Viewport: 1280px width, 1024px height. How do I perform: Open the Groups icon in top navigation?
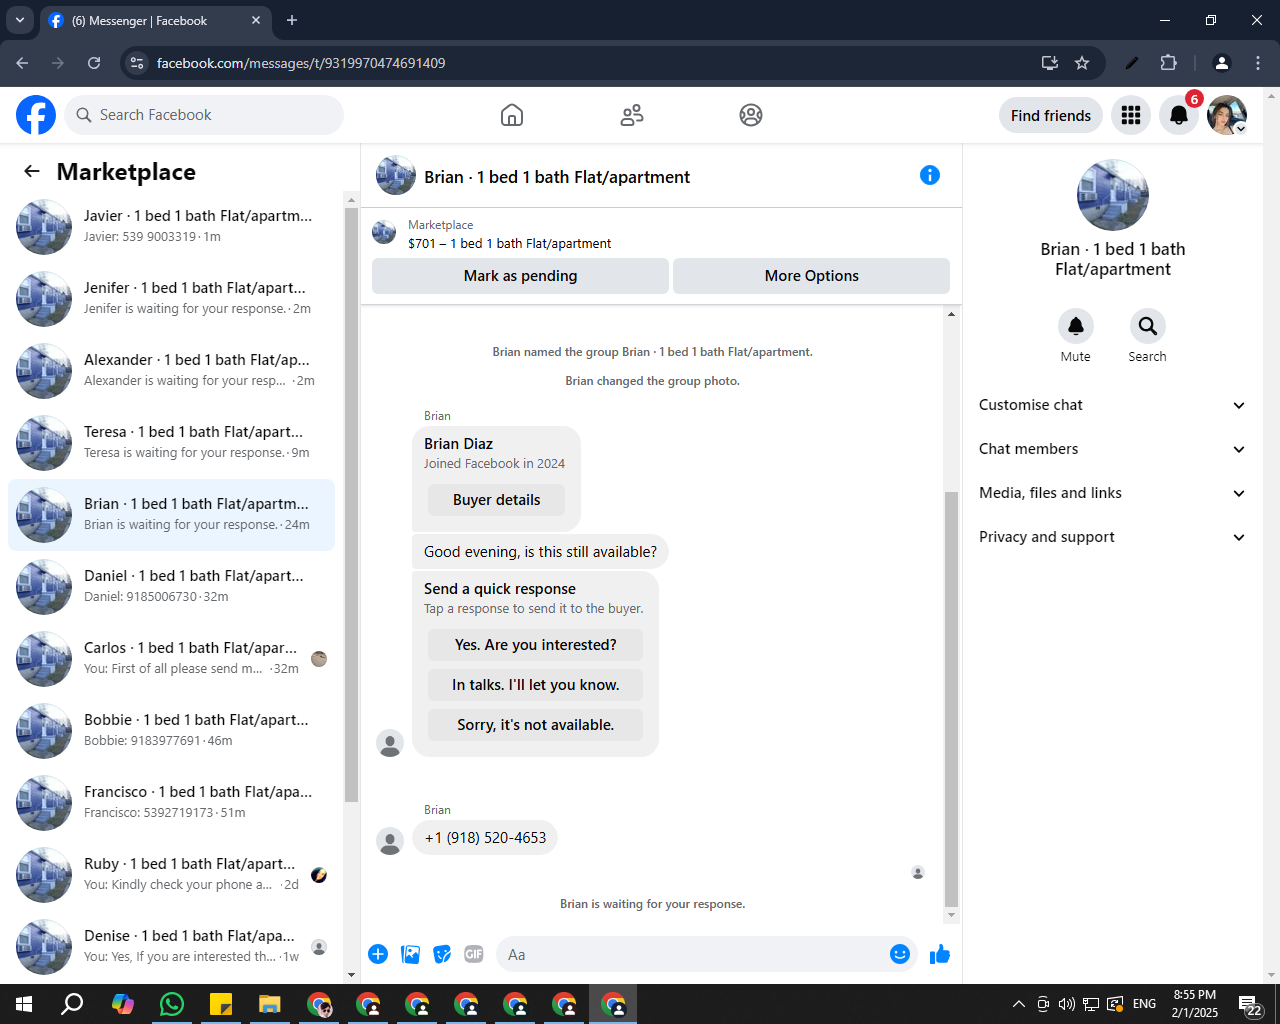tap(751, 115)
